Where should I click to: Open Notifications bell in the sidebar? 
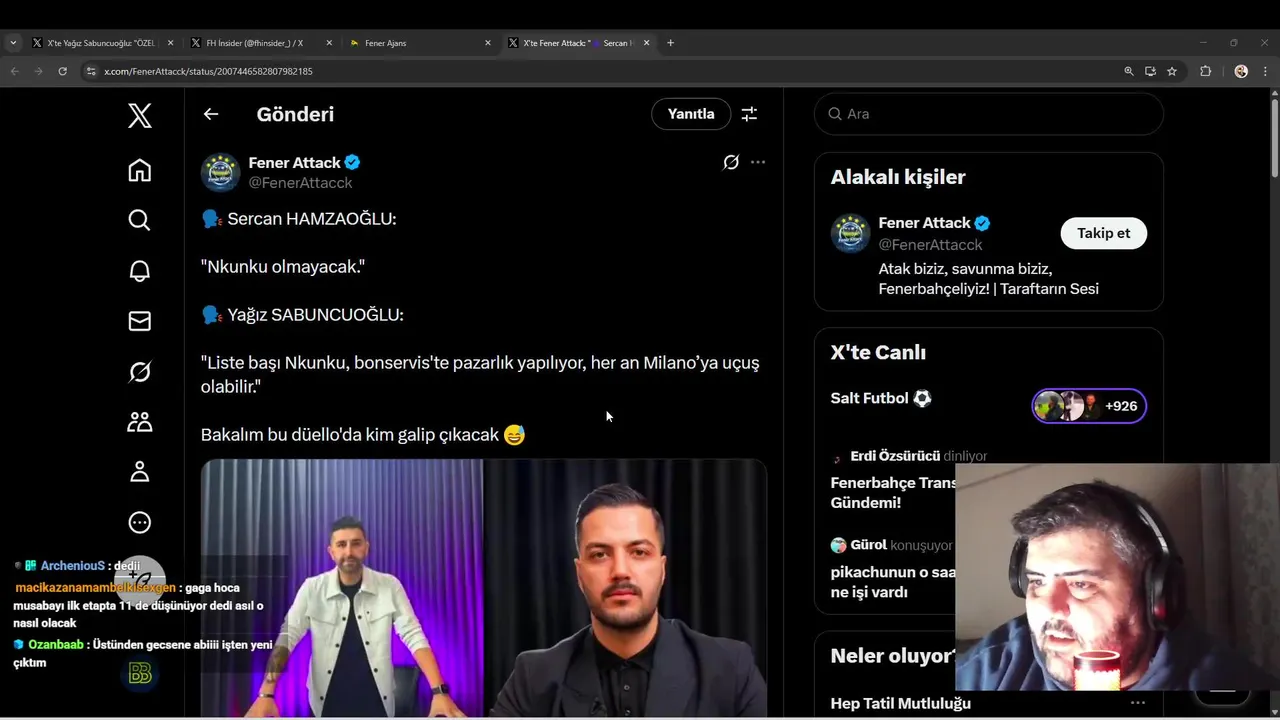[x=140, y=271]
